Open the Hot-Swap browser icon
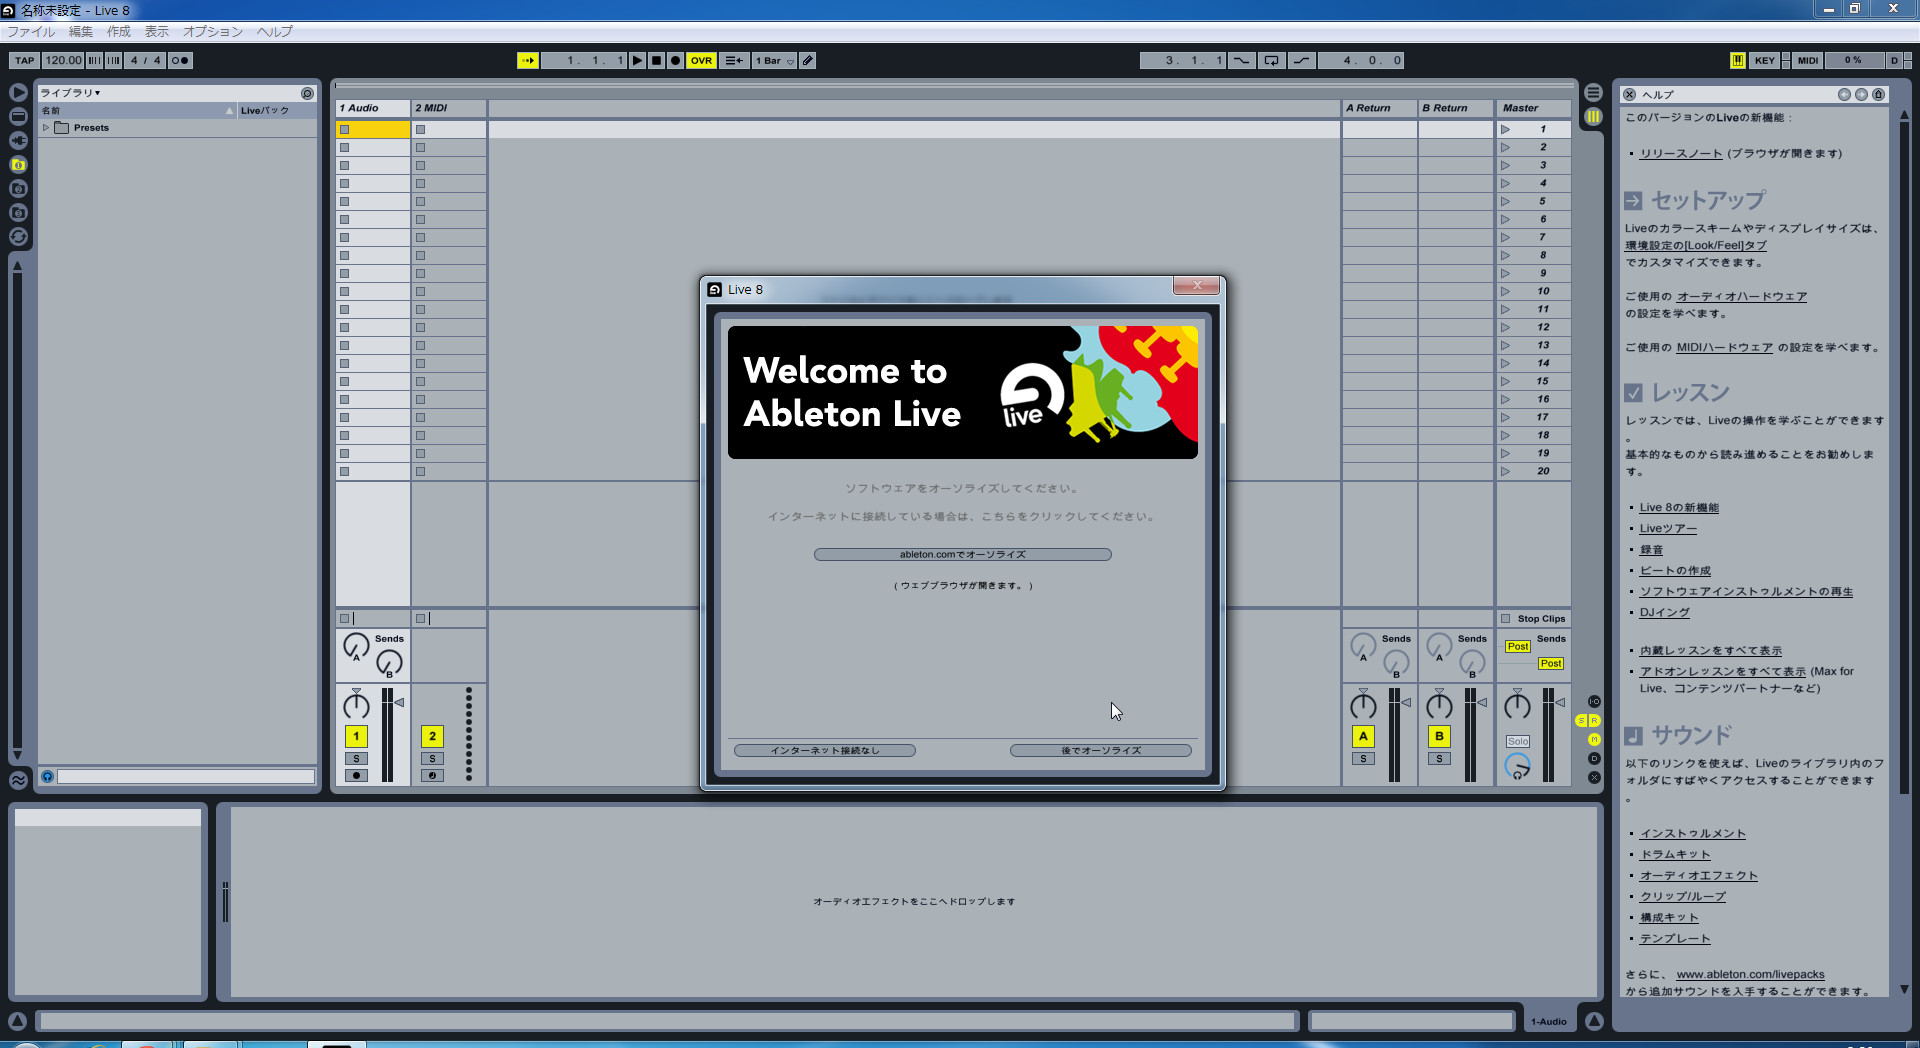This screenshot has height=1048, width=1920. (x=18, y=237)
